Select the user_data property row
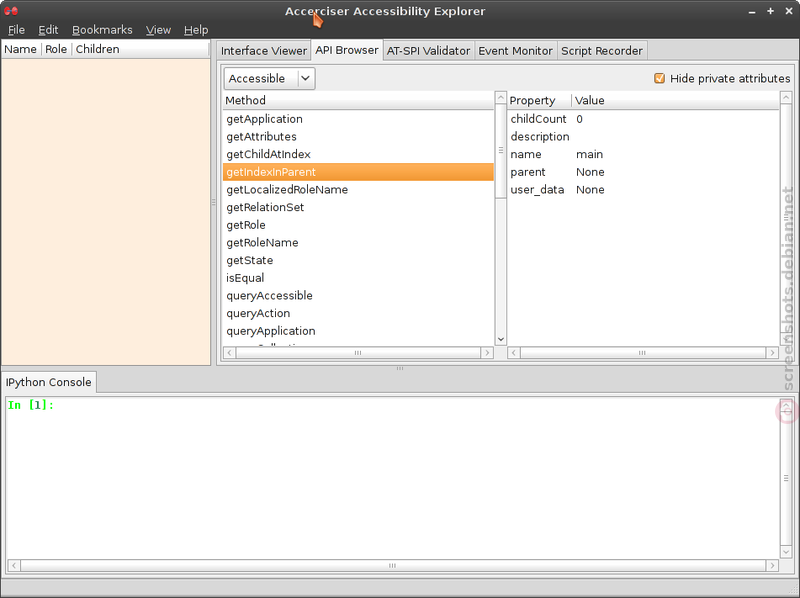 [643, 190]
